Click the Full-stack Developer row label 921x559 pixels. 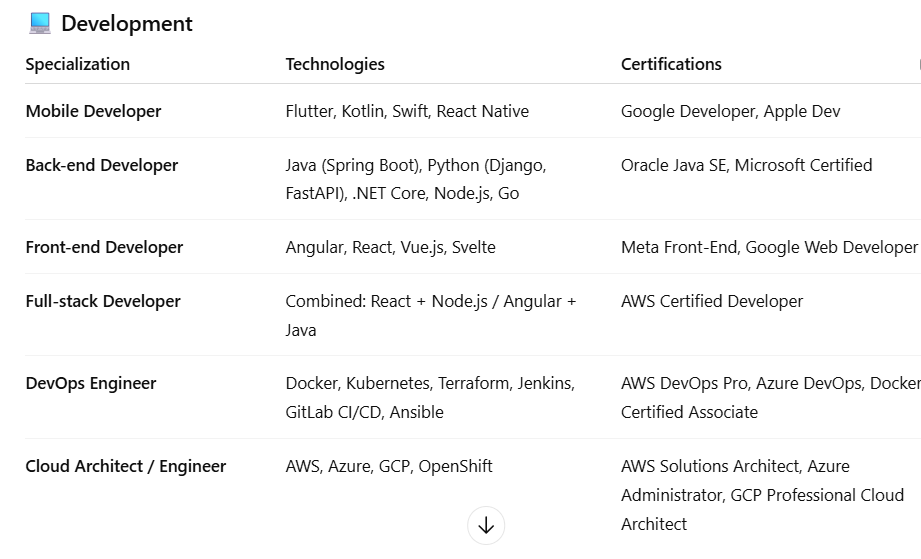click(103, 301)
